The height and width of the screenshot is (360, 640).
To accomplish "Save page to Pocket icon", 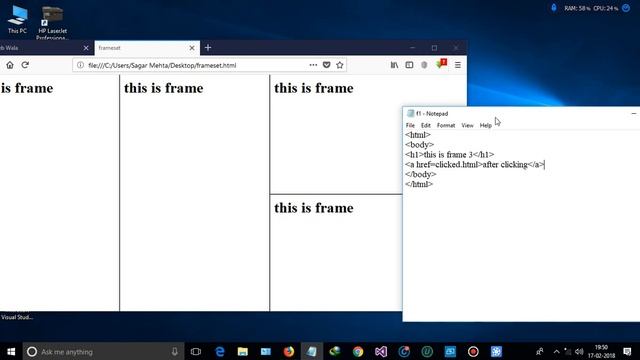I will pyautogui.click(x=327, y=65).
